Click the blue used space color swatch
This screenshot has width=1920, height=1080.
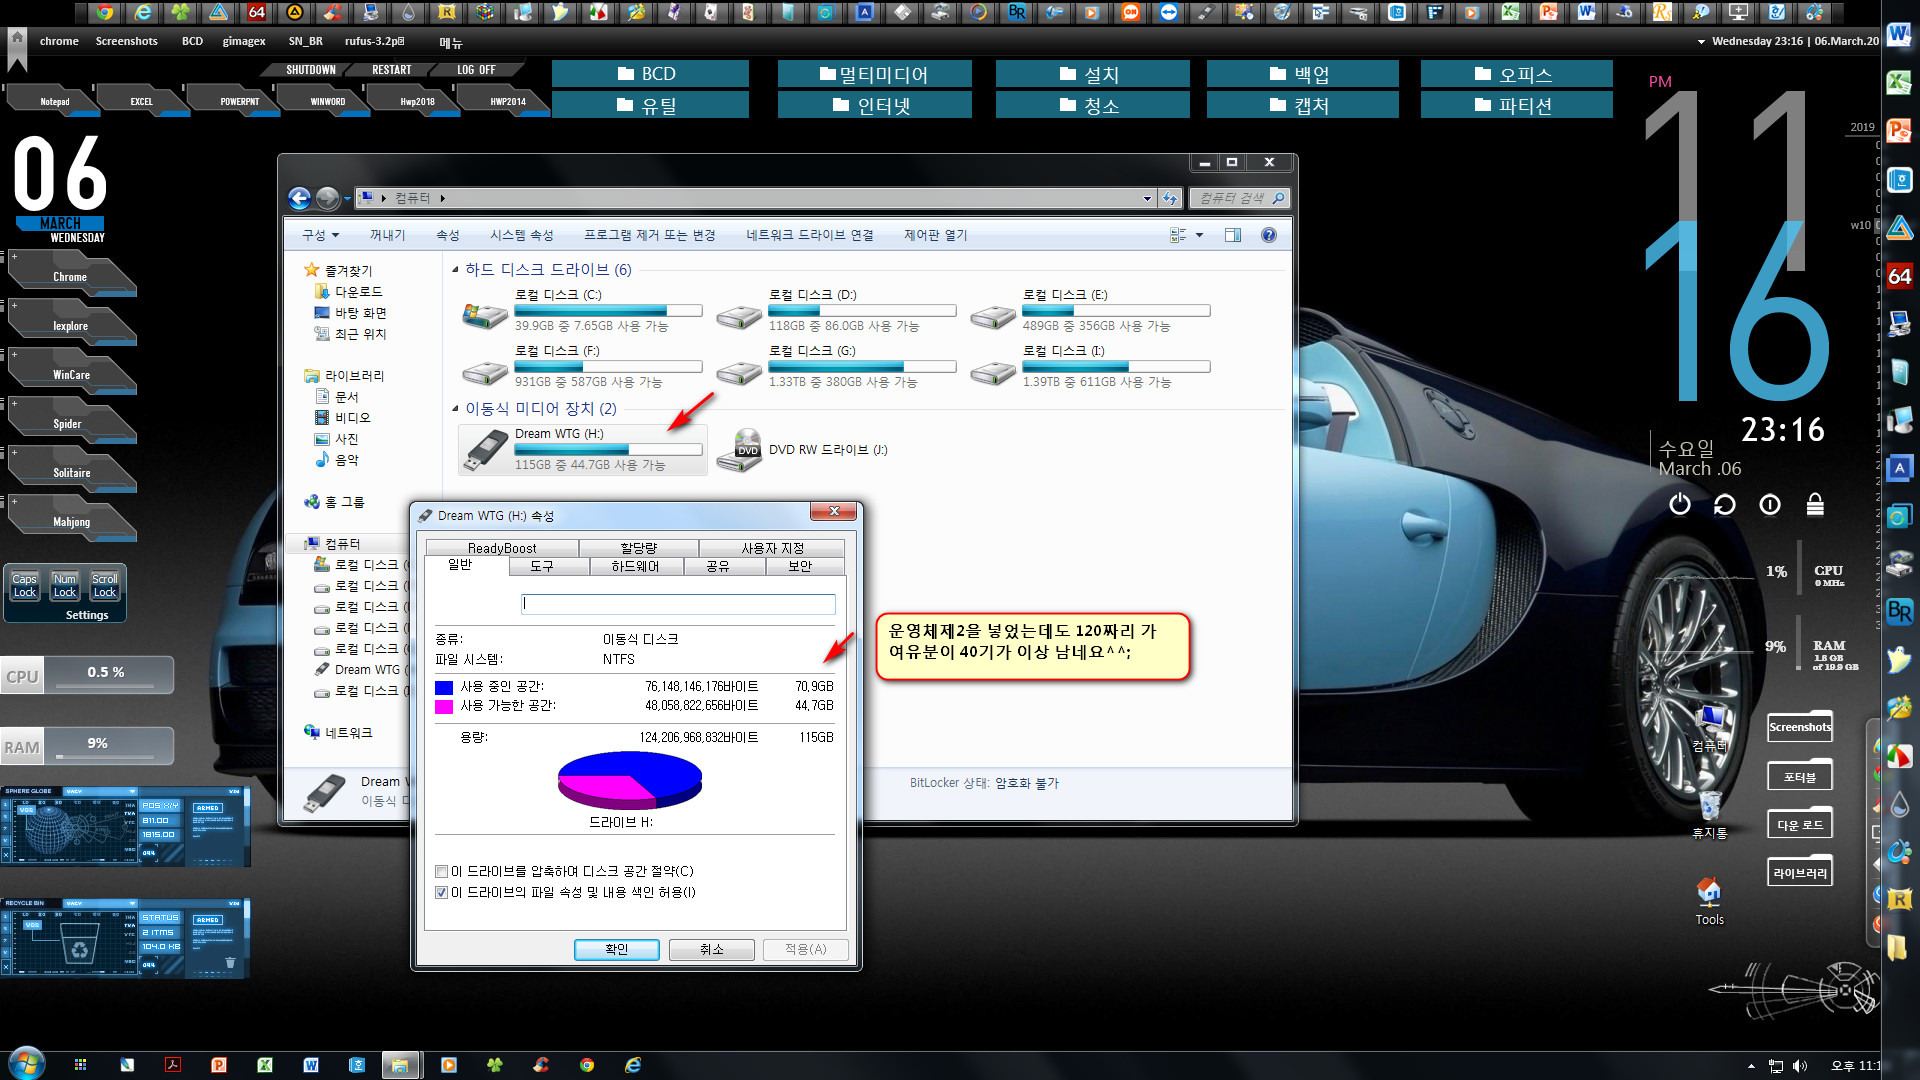[444, 688]
